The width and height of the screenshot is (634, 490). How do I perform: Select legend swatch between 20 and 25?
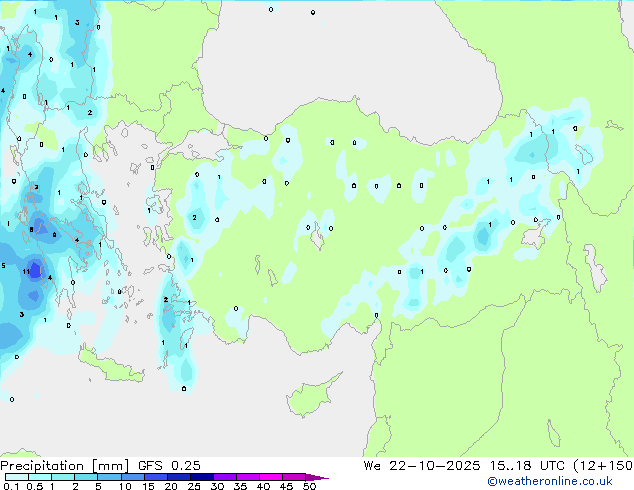179,477
